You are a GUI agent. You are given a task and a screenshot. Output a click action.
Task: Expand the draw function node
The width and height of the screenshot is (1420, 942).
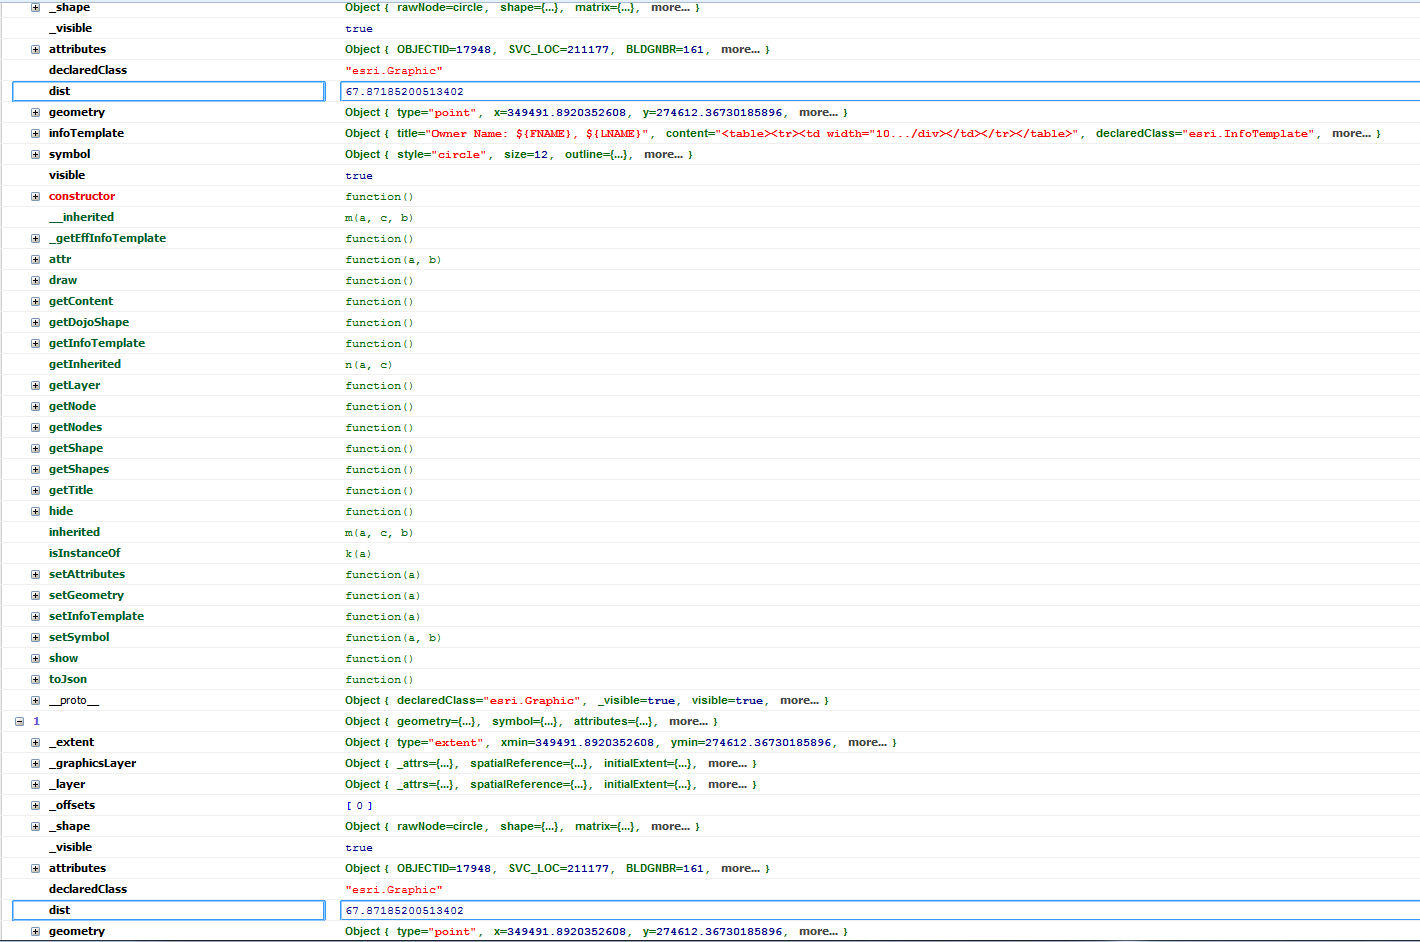click(x=35, y=280)
